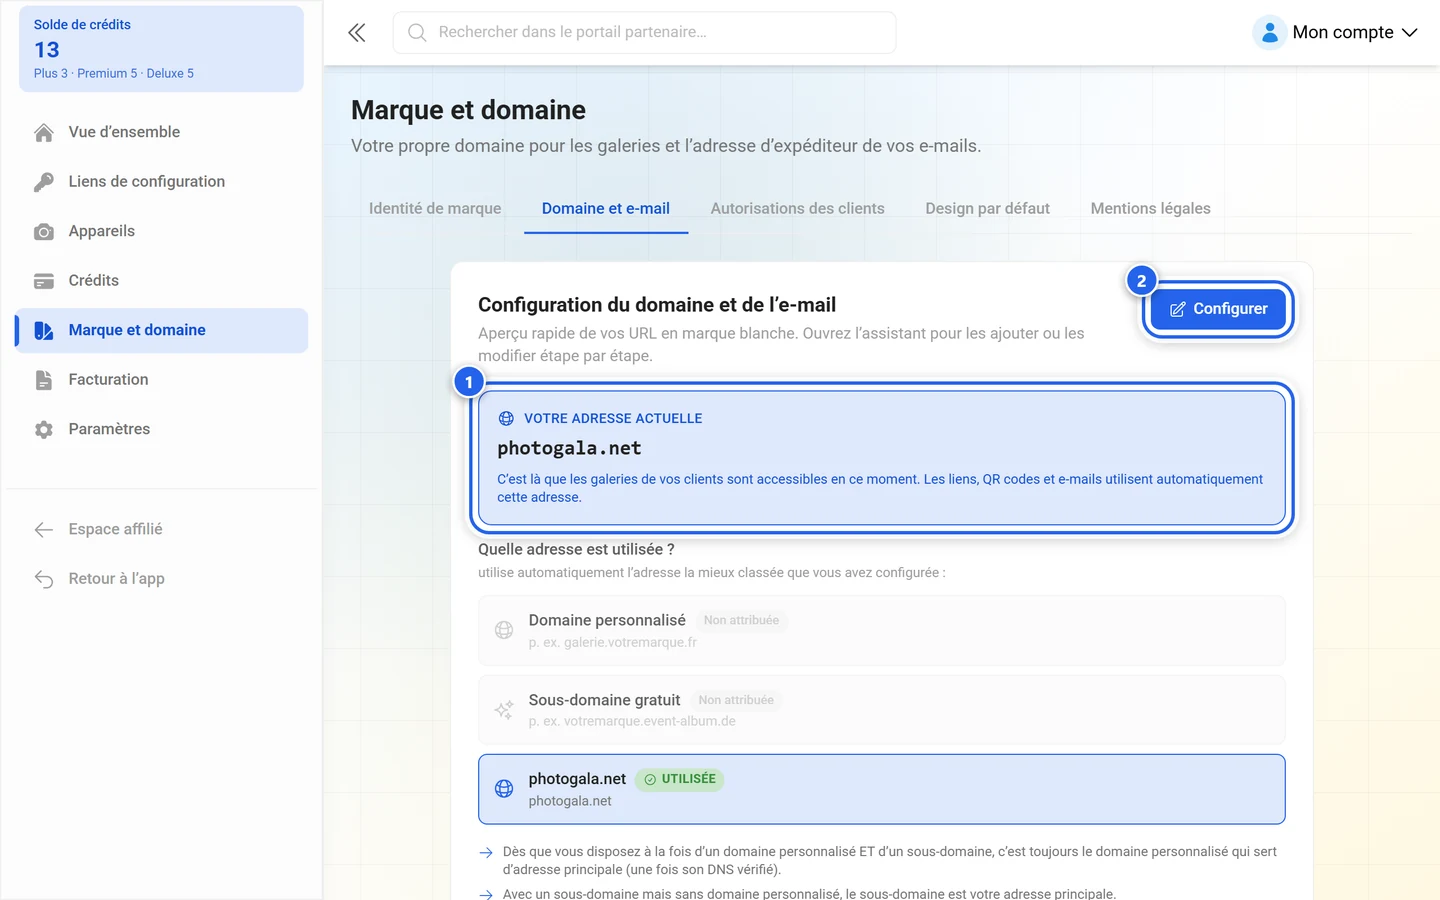Open Vue d'ensemble in the sidebar
Image resolution: width=1440 pixels, height=900 pixels.
161,132
